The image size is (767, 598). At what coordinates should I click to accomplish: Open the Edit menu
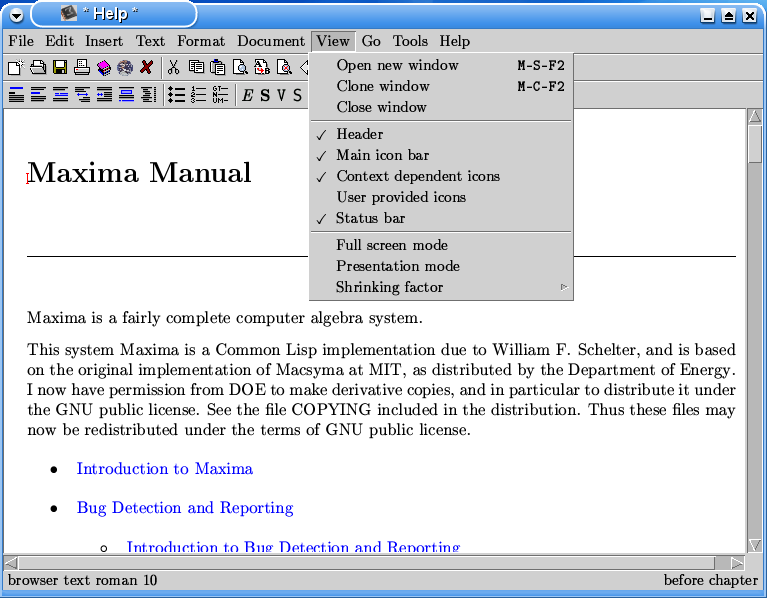click(60, 41)
